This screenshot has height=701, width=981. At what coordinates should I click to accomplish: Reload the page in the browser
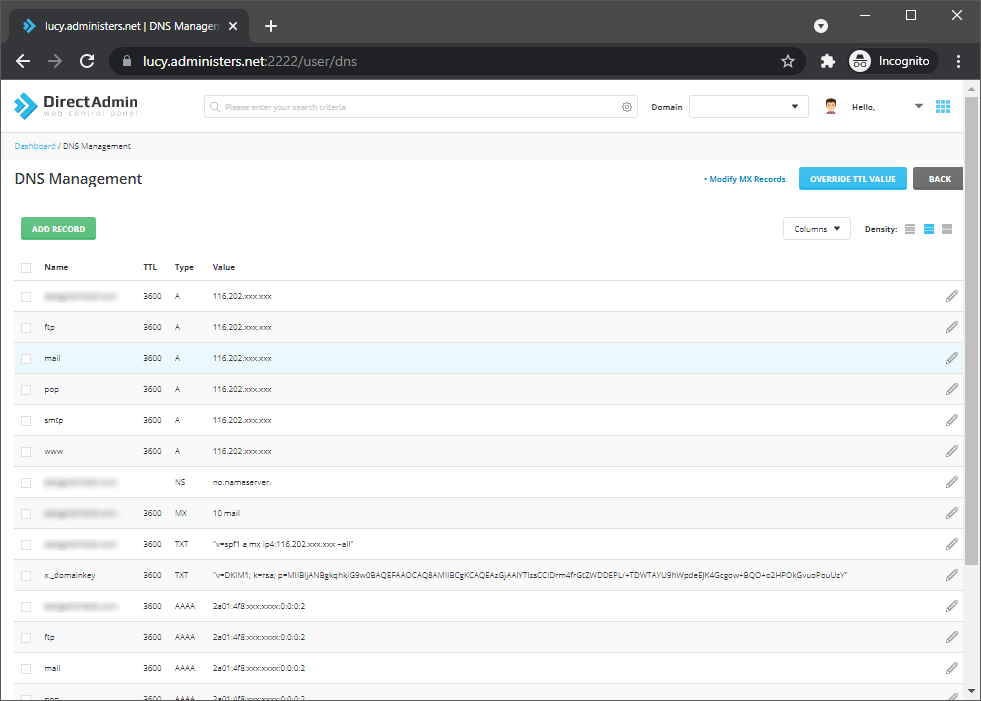point(87,61)
